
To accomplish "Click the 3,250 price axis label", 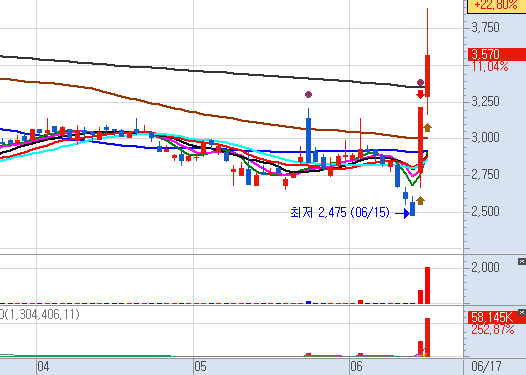I will click(x=485, y=101).
